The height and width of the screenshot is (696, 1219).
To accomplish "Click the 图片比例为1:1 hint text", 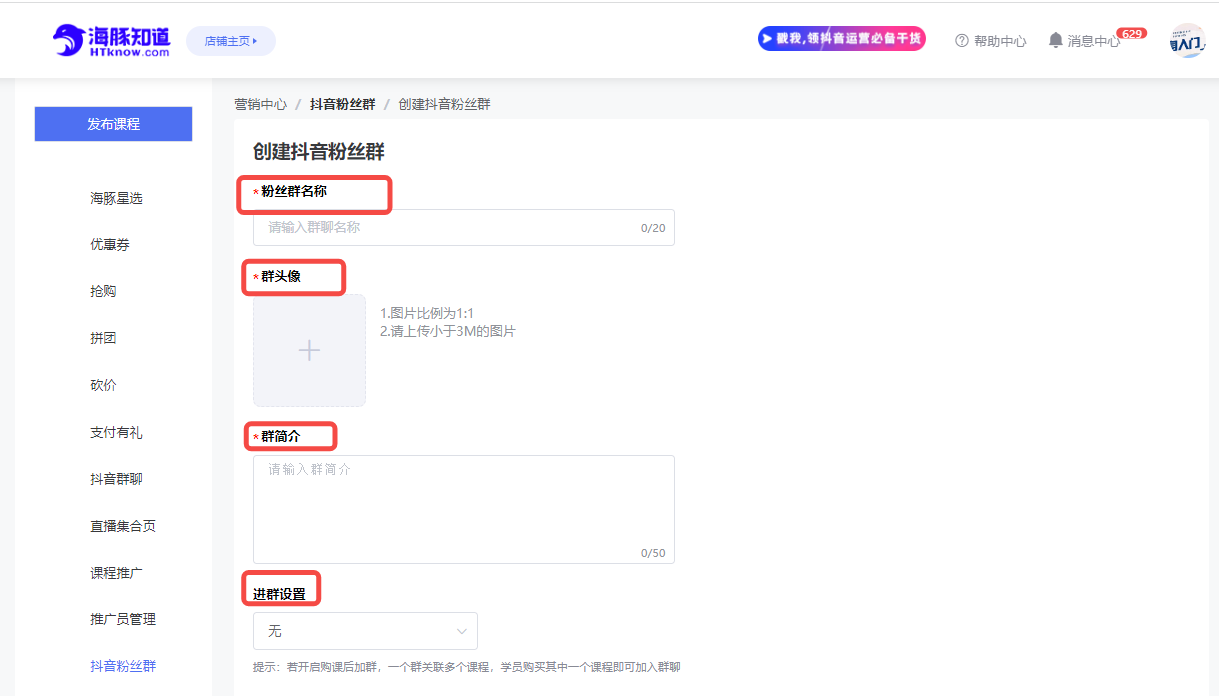I will (x=427, y=313).
